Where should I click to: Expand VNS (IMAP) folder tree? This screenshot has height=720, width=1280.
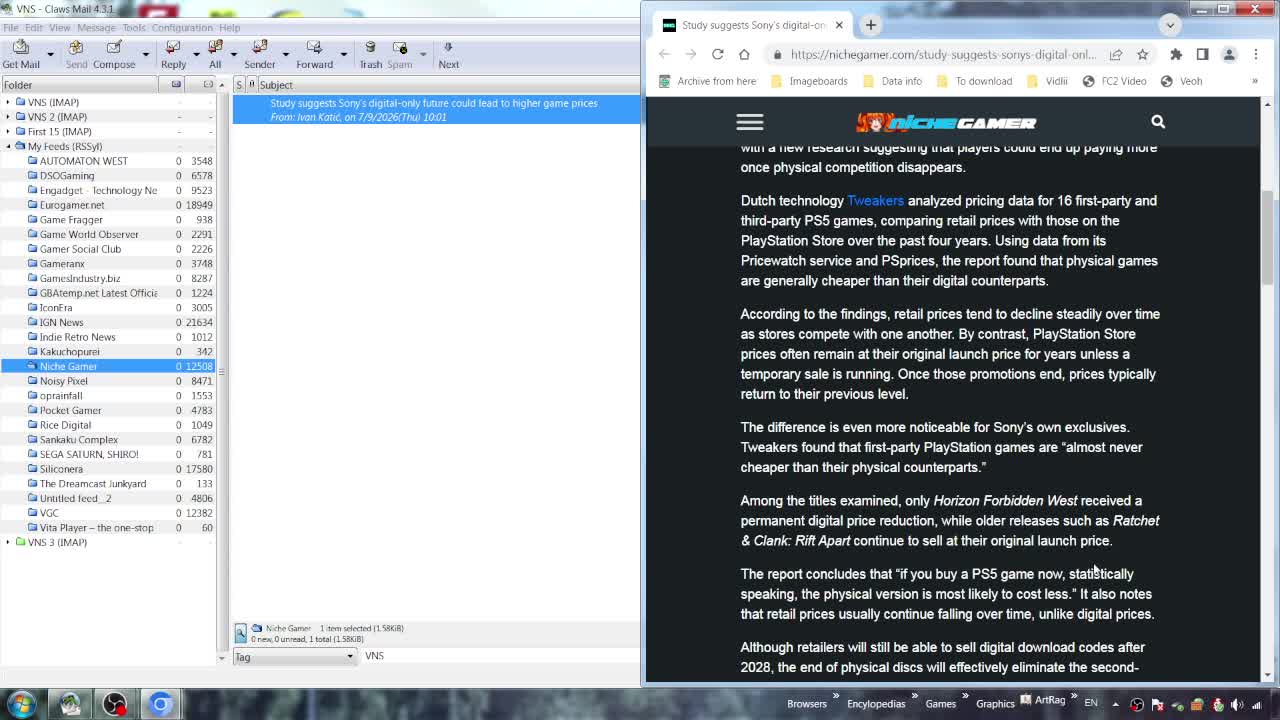pos(8,102)
